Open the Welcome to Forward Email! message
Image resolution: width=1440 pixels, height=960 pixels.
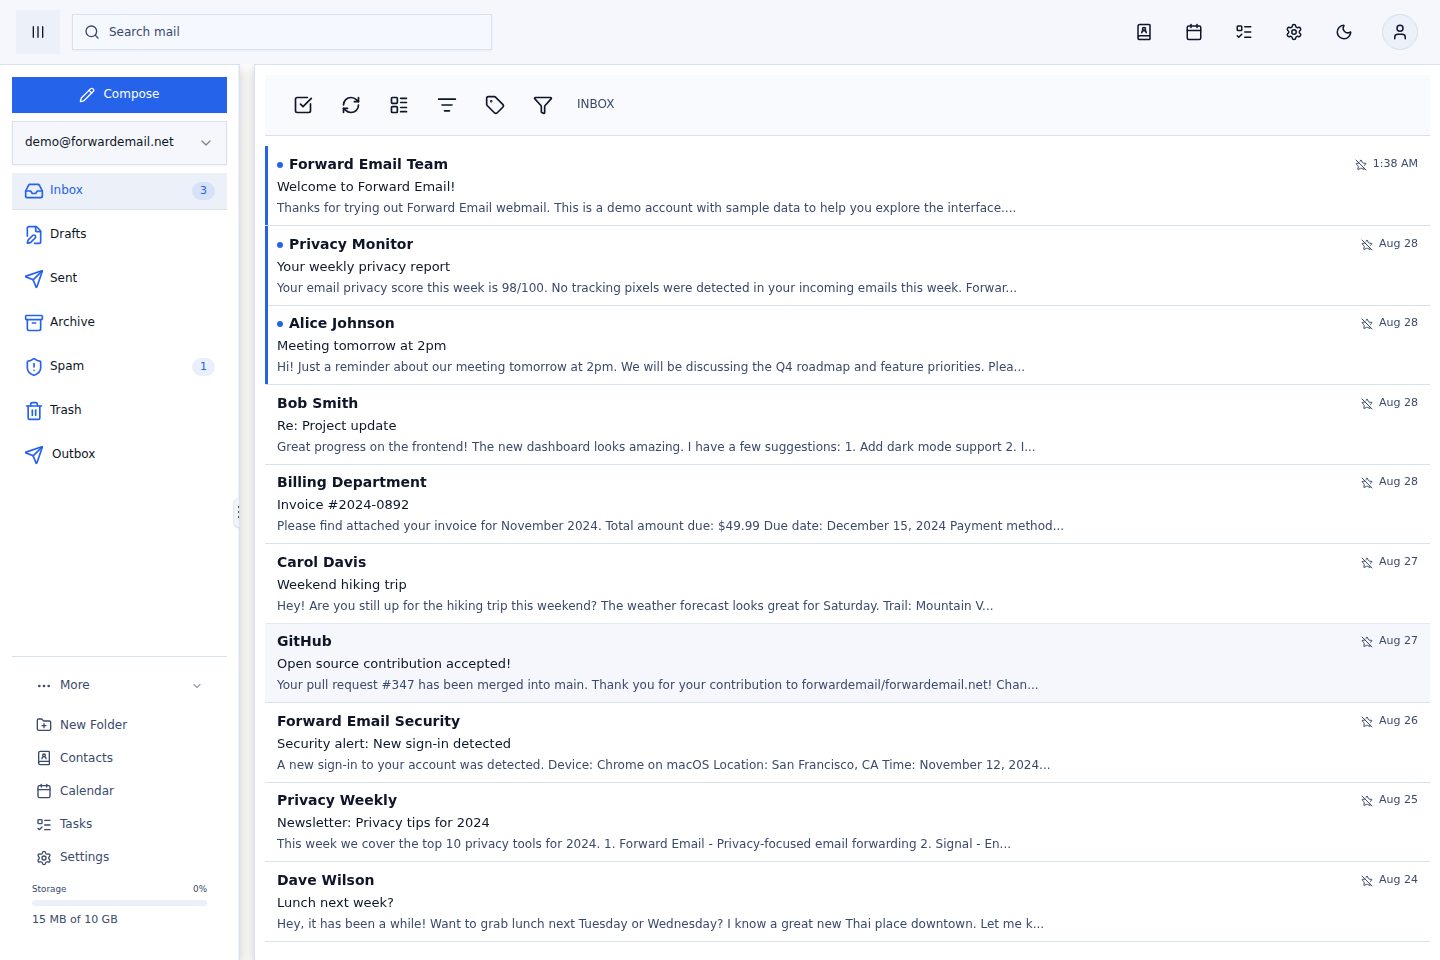(x=848, y=186)
